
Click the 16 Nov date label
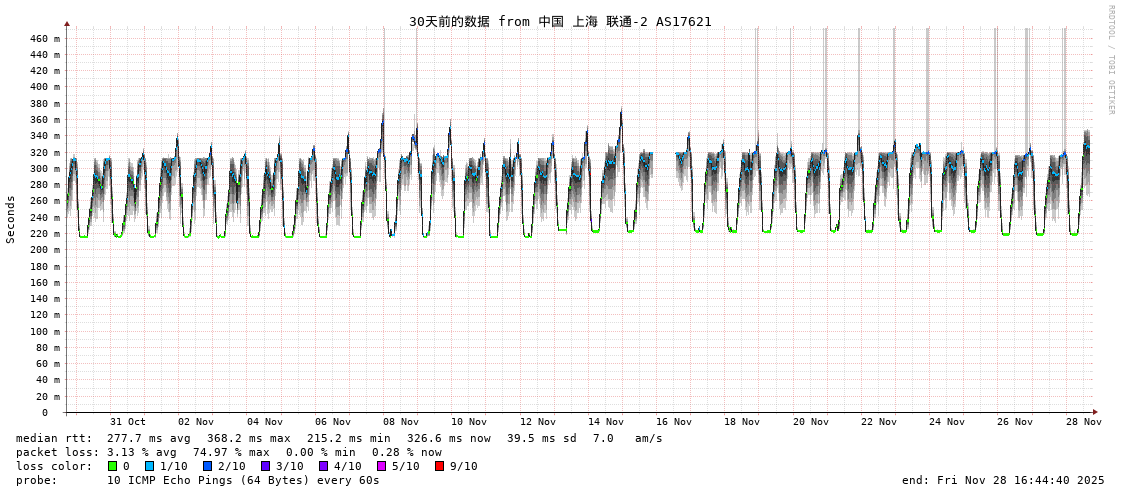pos(674,422)
